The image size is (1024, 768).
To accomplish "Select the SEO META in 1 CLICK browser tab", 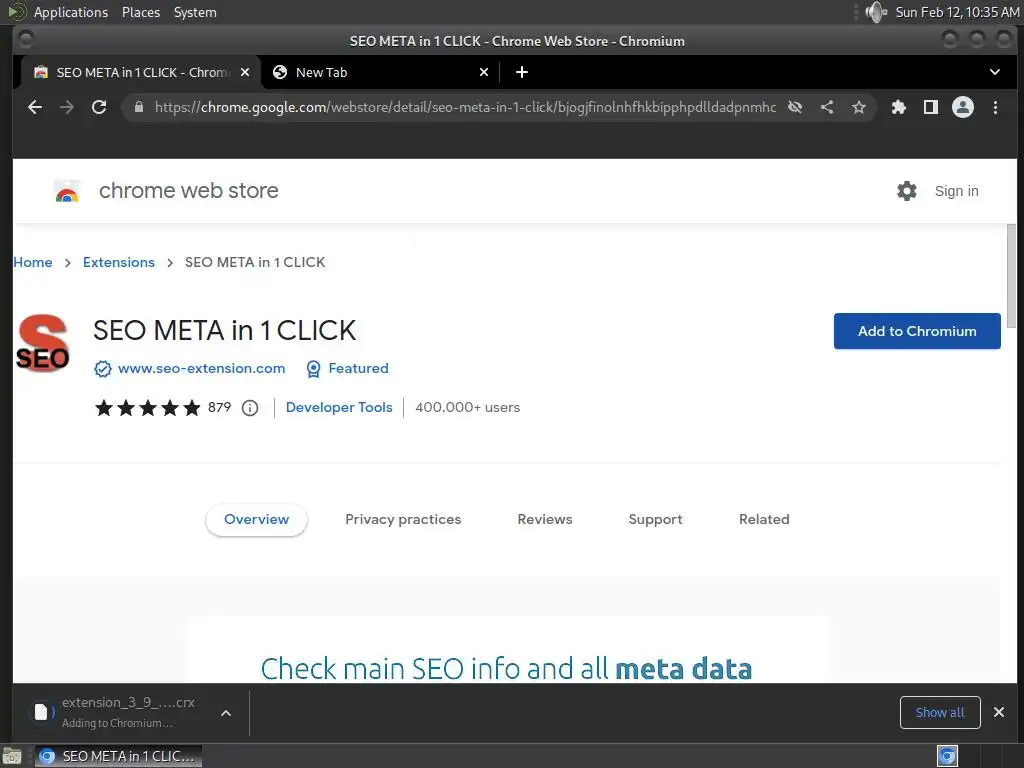I will 140,72.
